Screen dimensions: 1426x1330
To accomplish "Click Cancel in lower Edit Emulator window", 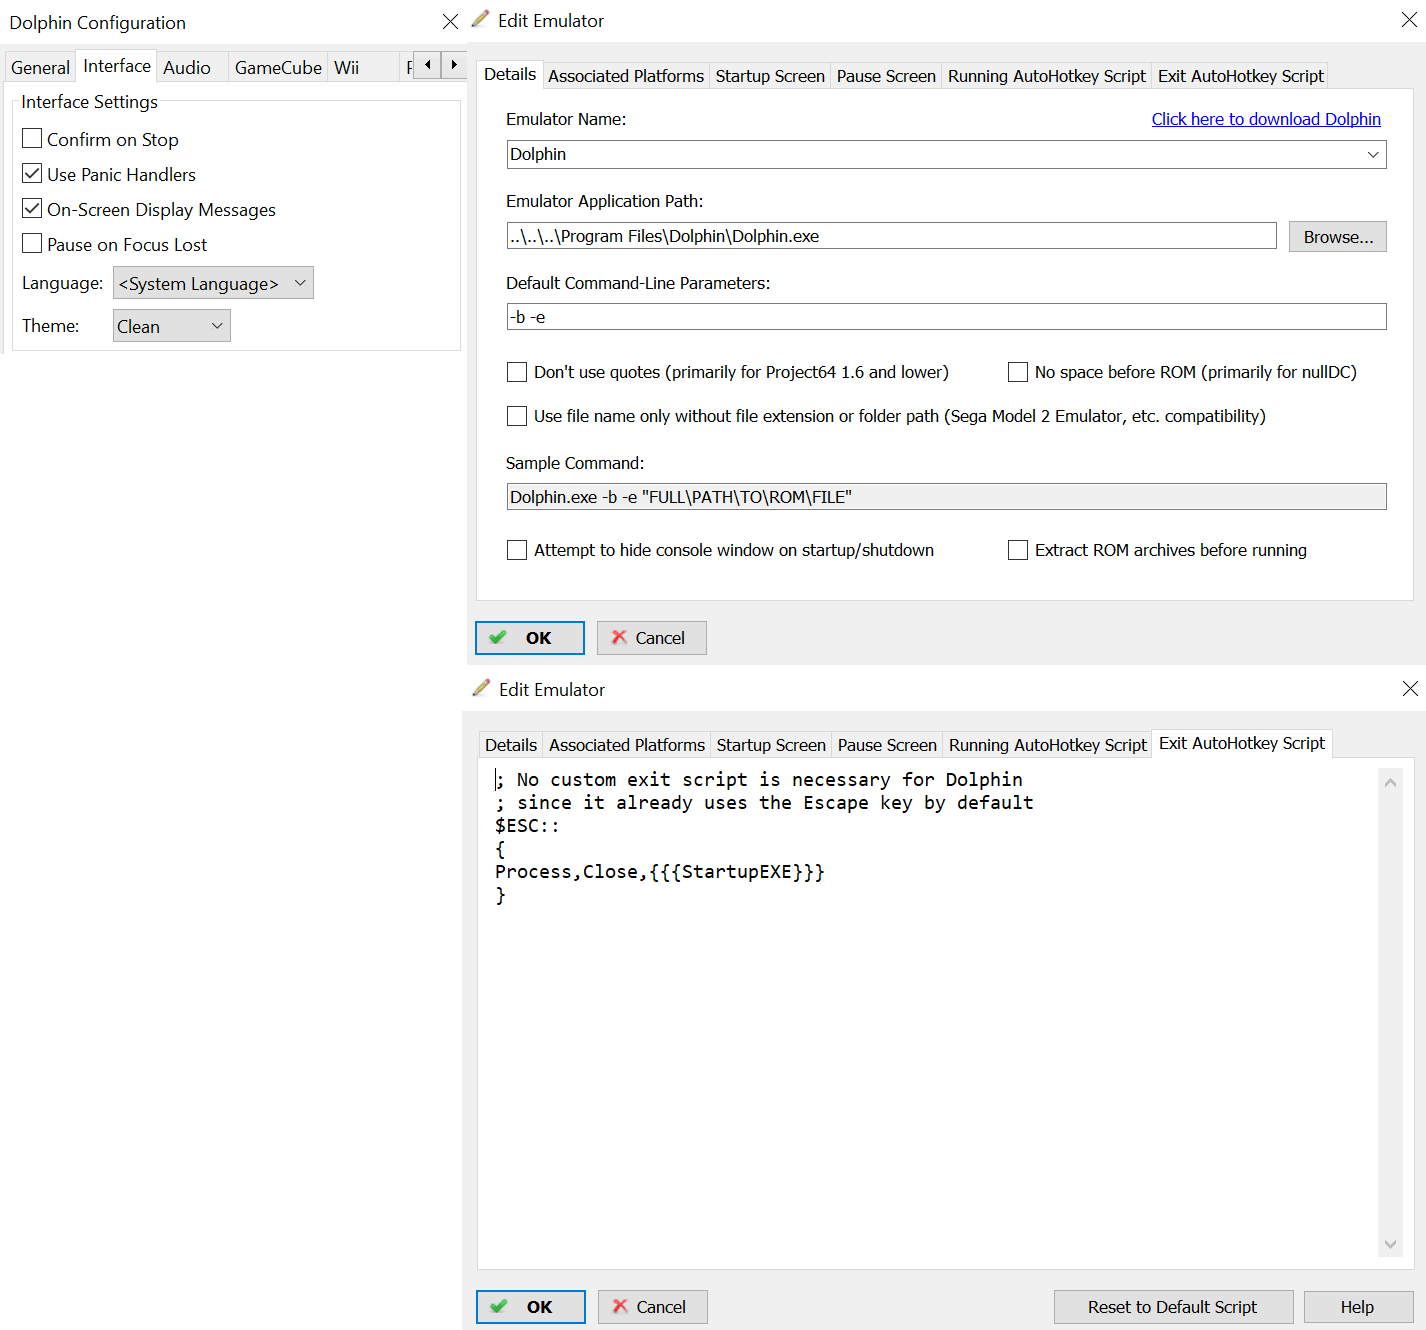I will [653, 1307].
